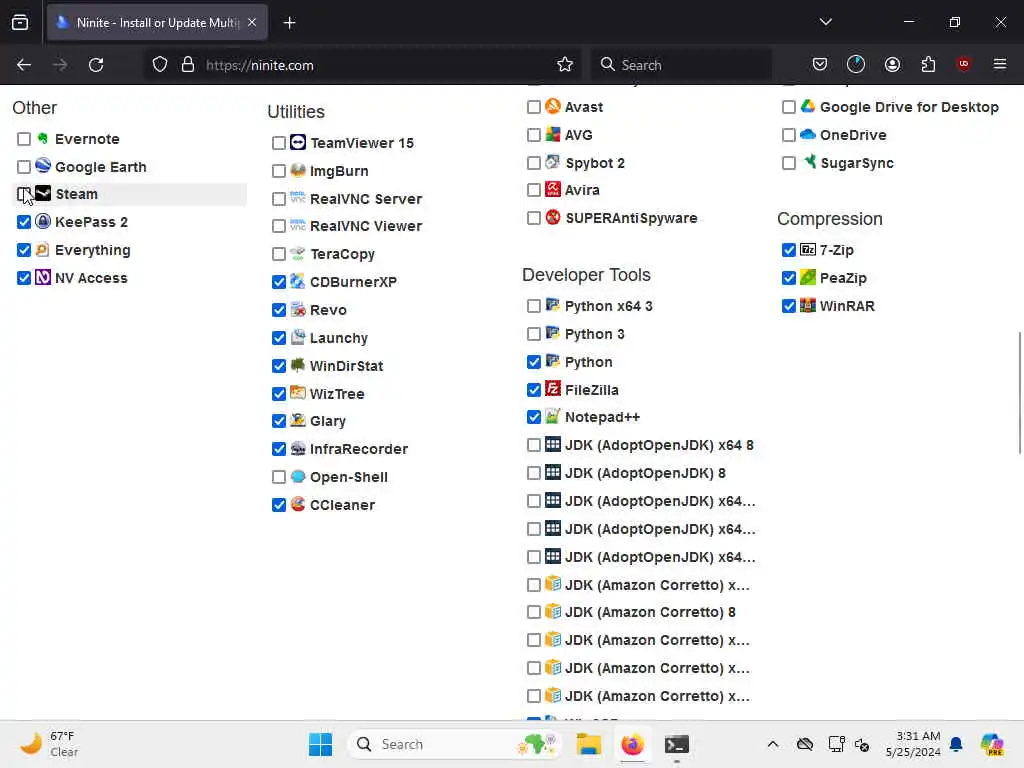The width and height of the screenshot is (1024, 768).
Task: Check the Evernote checkbox
Action: coord(24,139)
